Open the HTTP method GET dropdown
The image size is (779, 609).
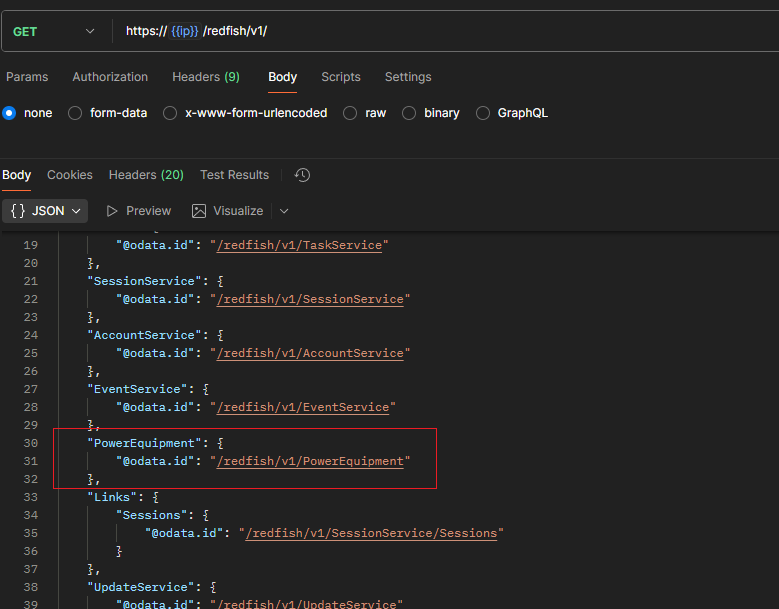(x=54, y=31)
